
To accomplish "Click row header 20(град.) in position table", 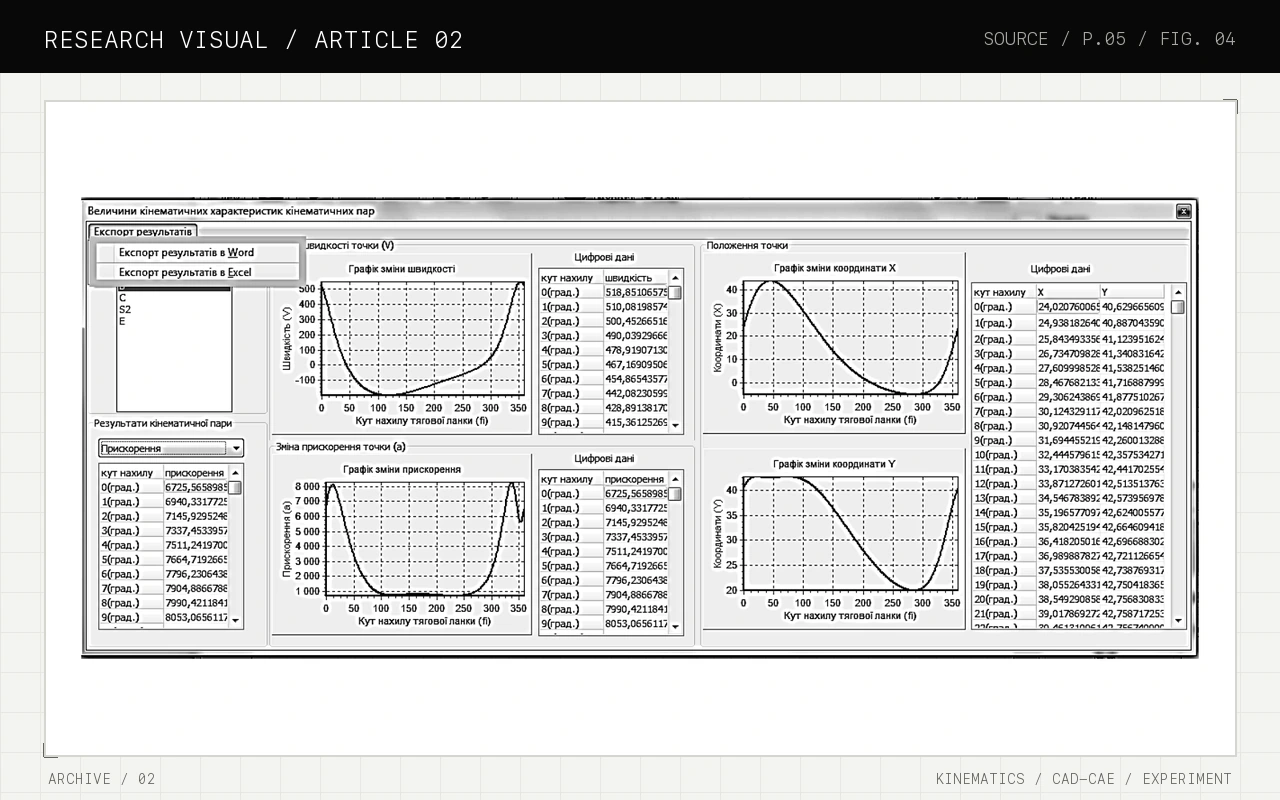I will tap(1004, 599).
